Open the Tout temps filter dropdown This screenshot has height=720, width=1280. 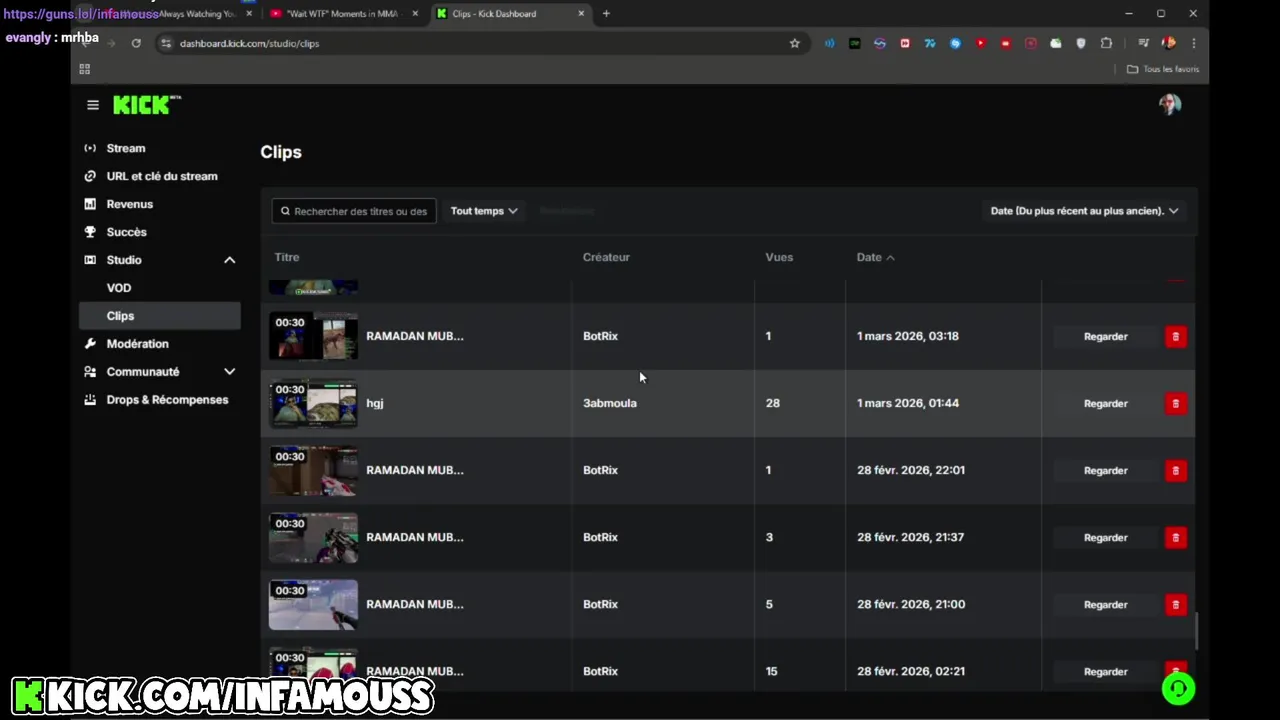click(484, 211)
